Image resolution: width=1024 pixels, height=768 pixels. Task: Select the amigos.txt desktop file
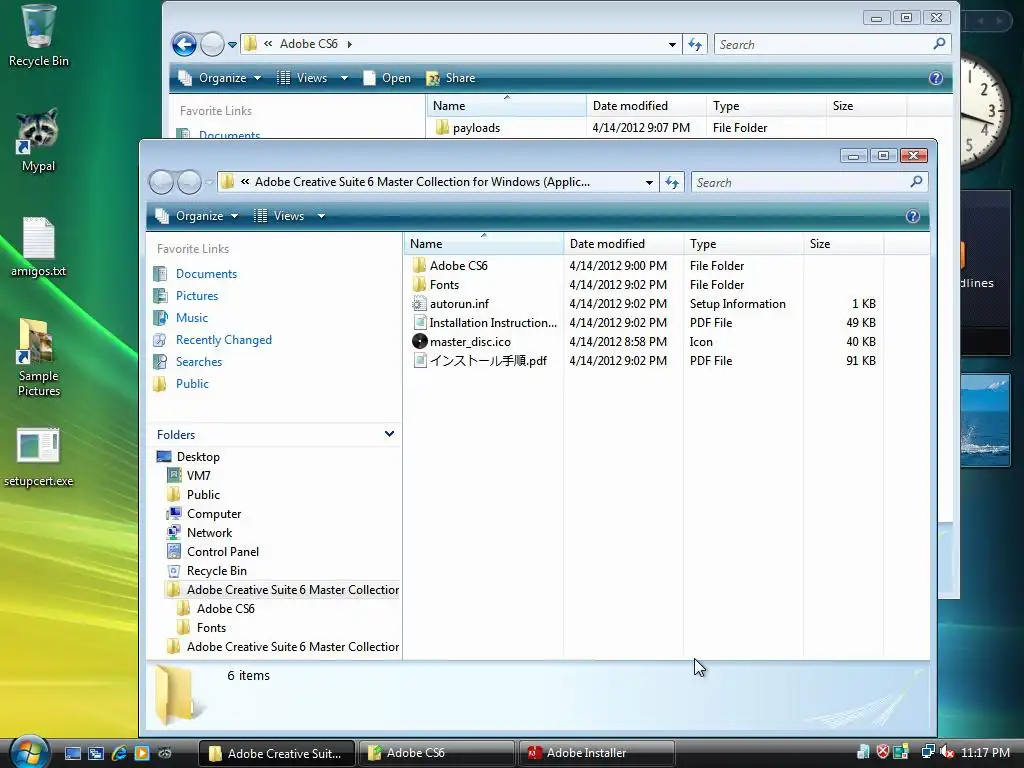pyautogui.click(x=38, y=247)
